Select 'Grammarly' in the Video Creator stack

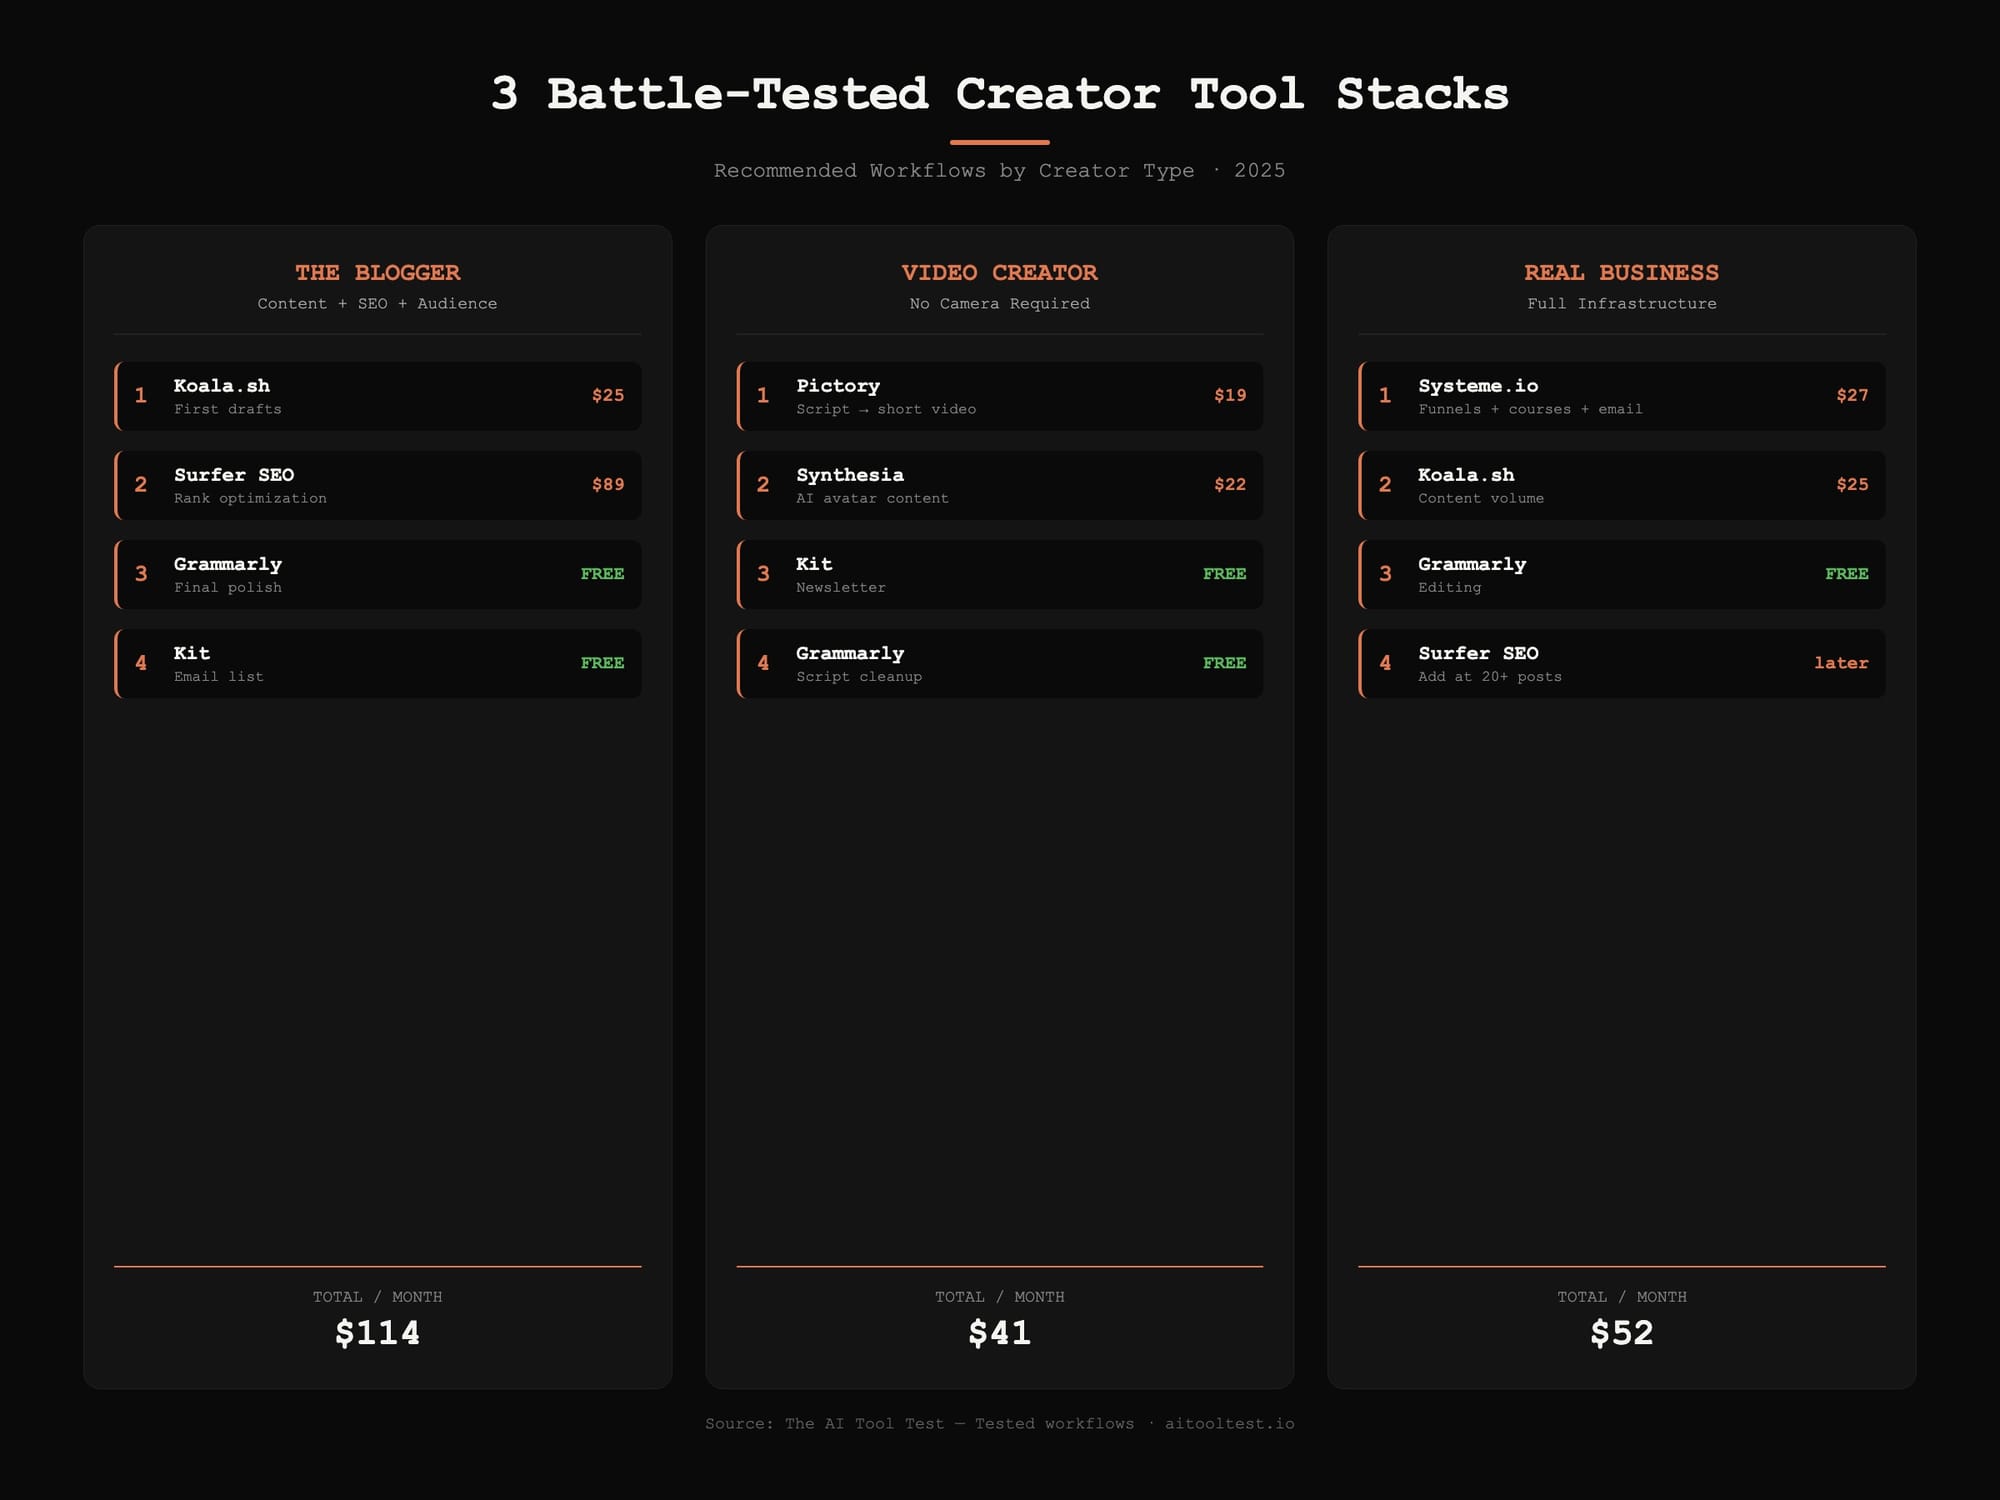850,653
